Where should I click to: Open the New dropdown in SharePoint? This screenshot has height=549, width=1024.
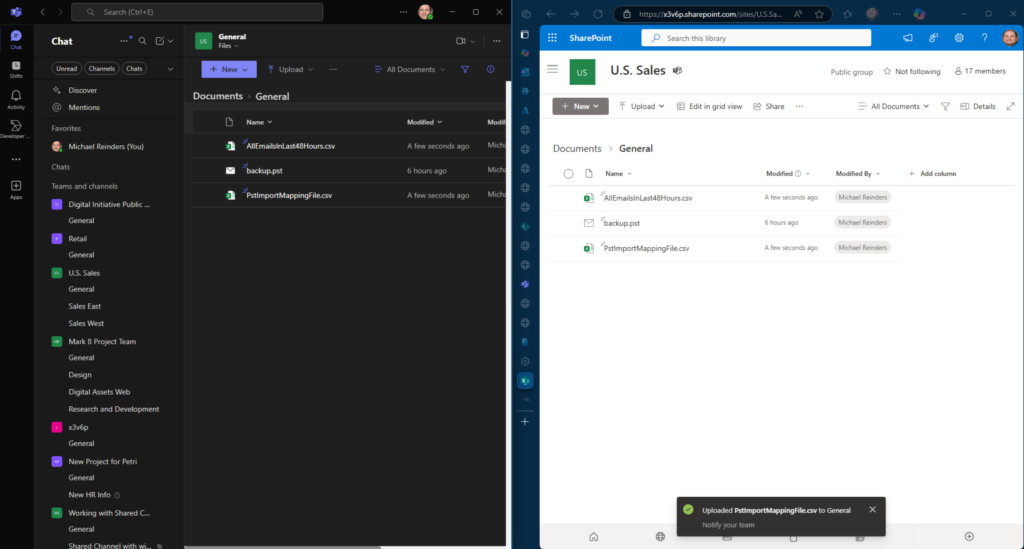click(580, 106)
